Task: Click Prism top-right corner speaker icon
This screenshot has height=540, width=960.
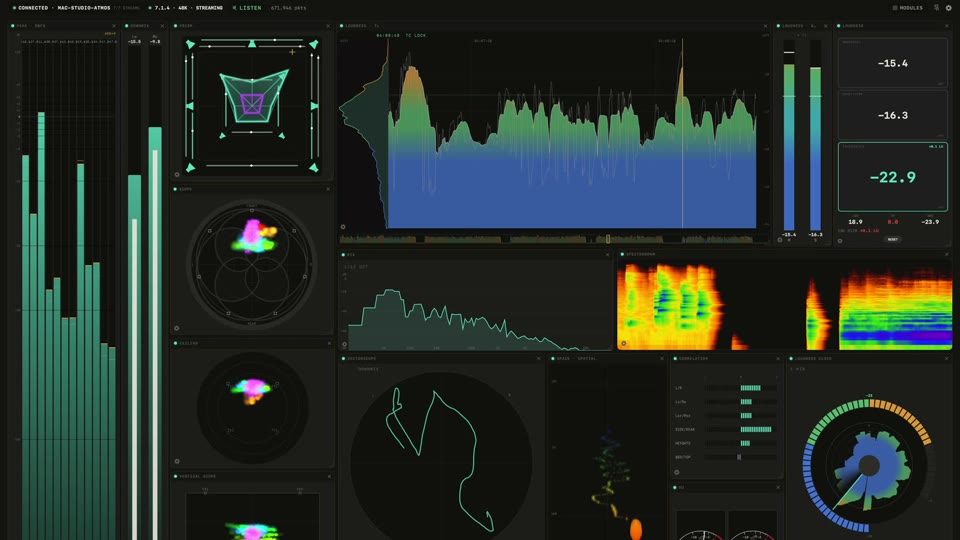Action: [314, 45]
